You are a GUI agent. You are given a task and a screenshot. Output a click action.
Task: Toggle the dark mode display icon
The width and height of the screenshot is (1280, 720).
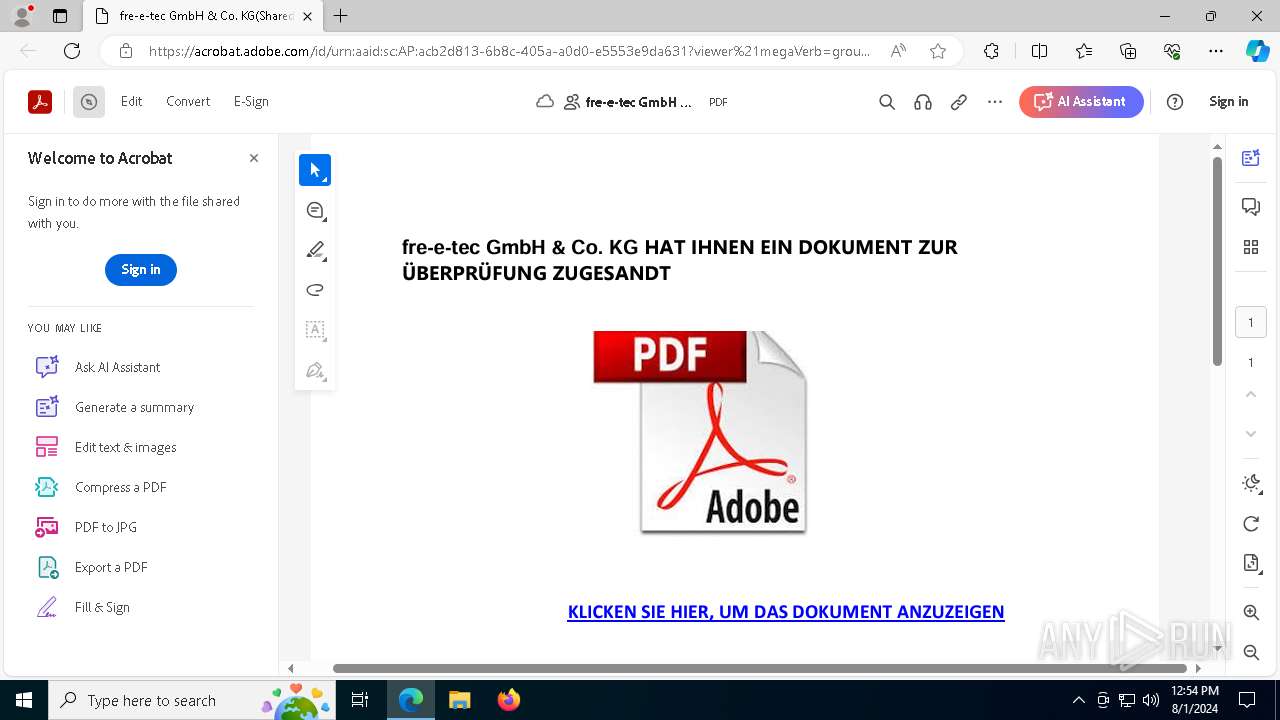click(x=1251, y=484)
